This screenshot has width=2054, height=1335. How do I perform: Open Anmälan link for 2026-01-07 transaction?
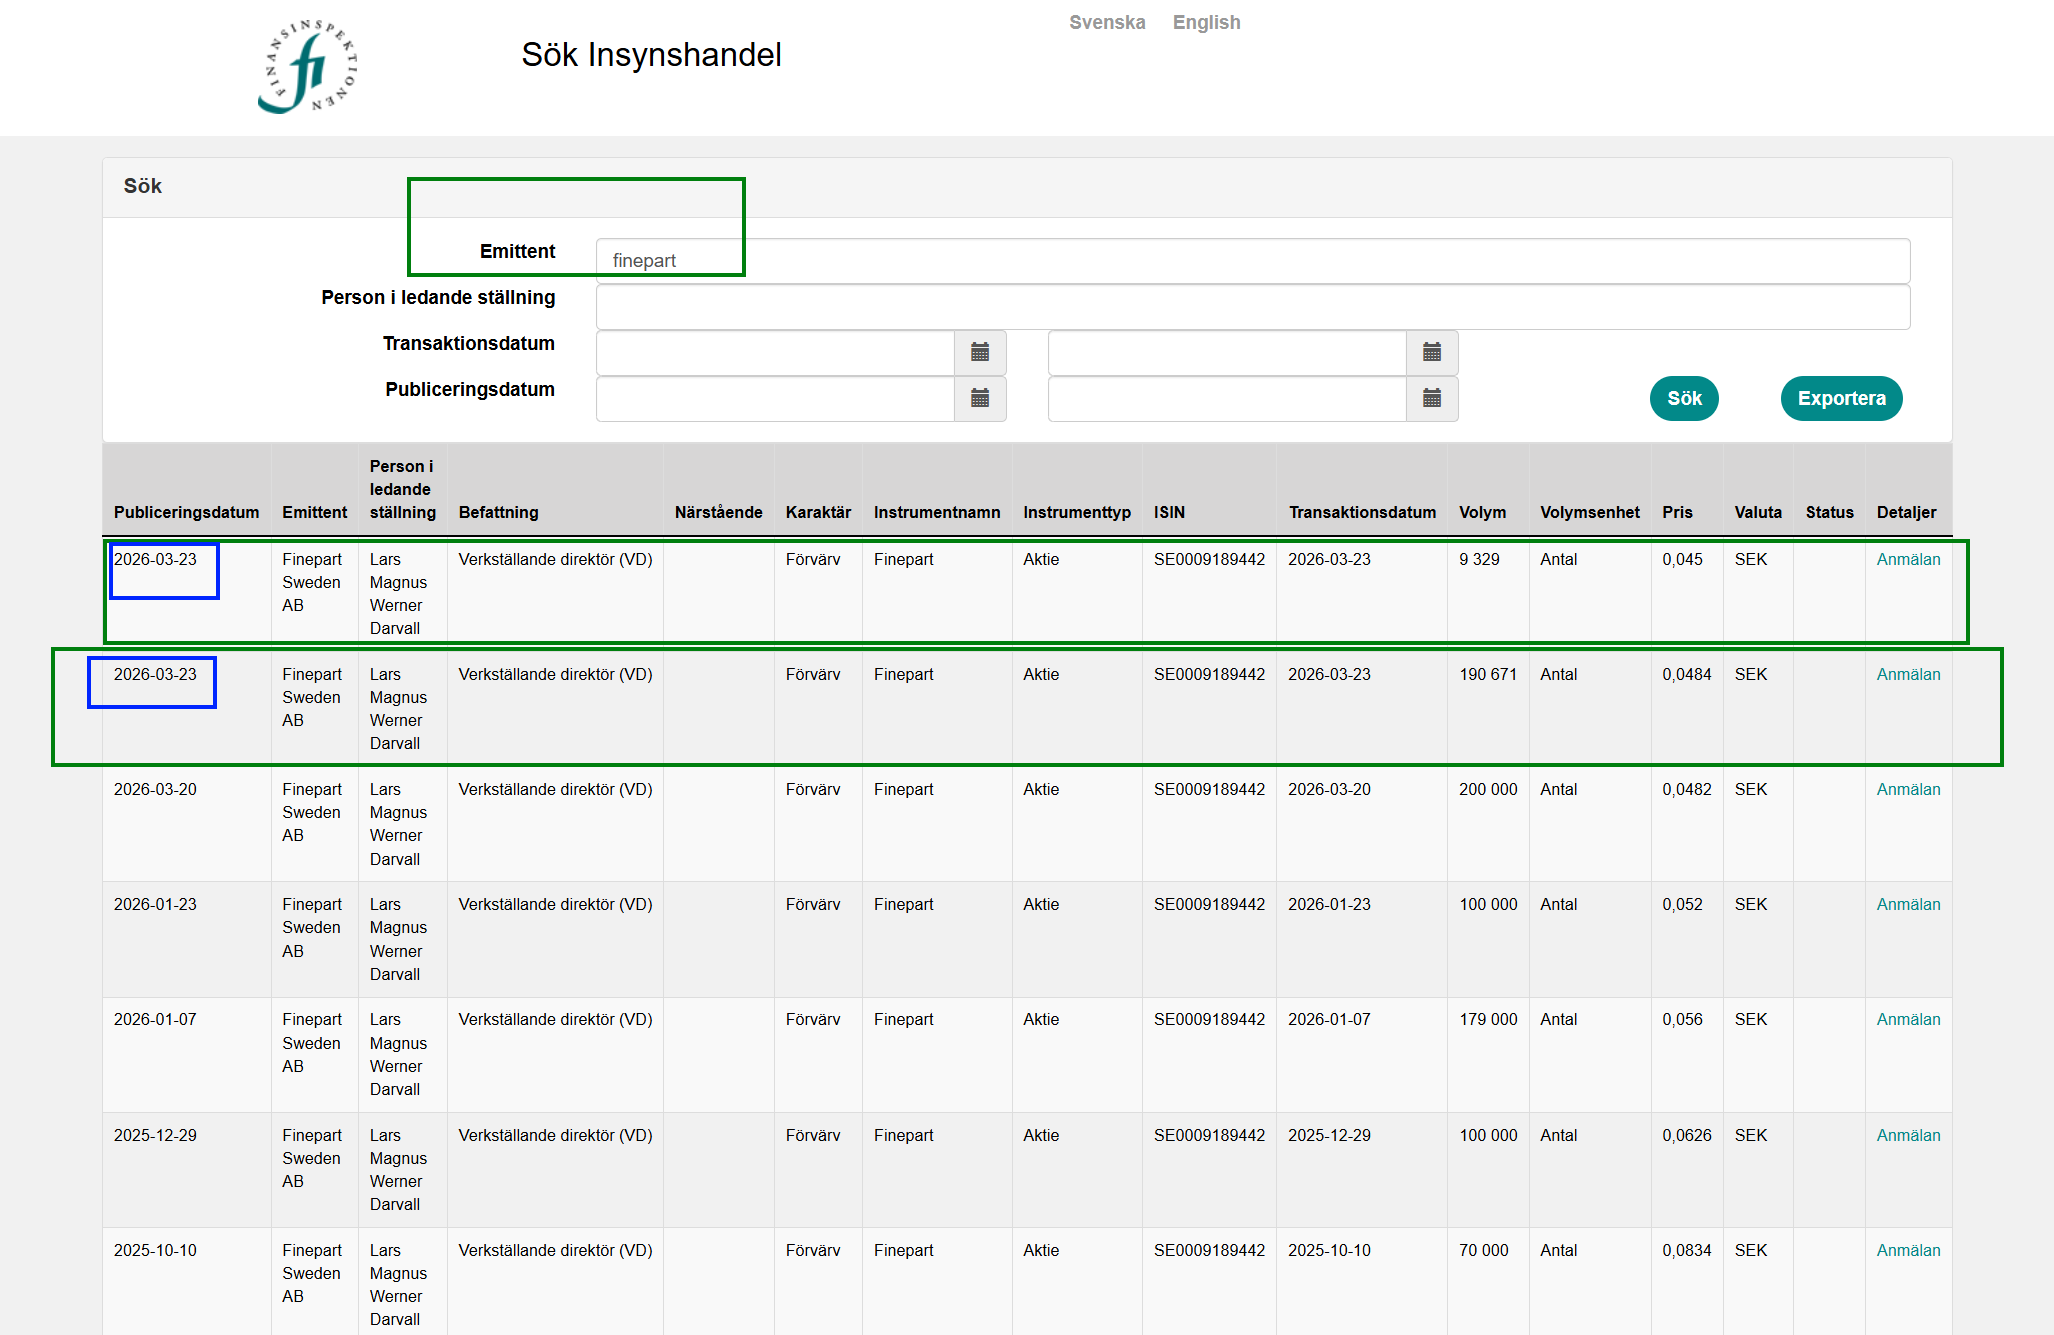point(1908,1019)
